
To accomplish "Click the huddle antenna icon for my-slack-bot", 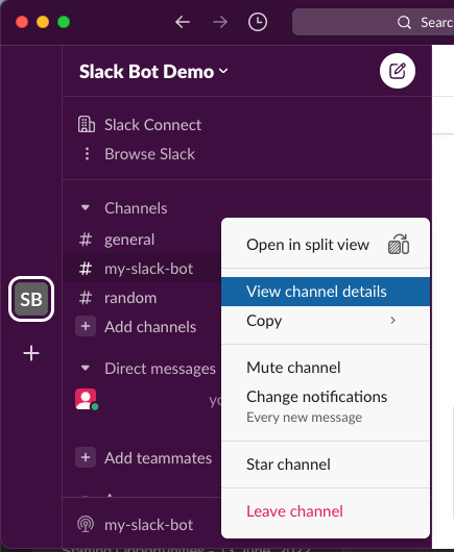I will pos(86,524).
